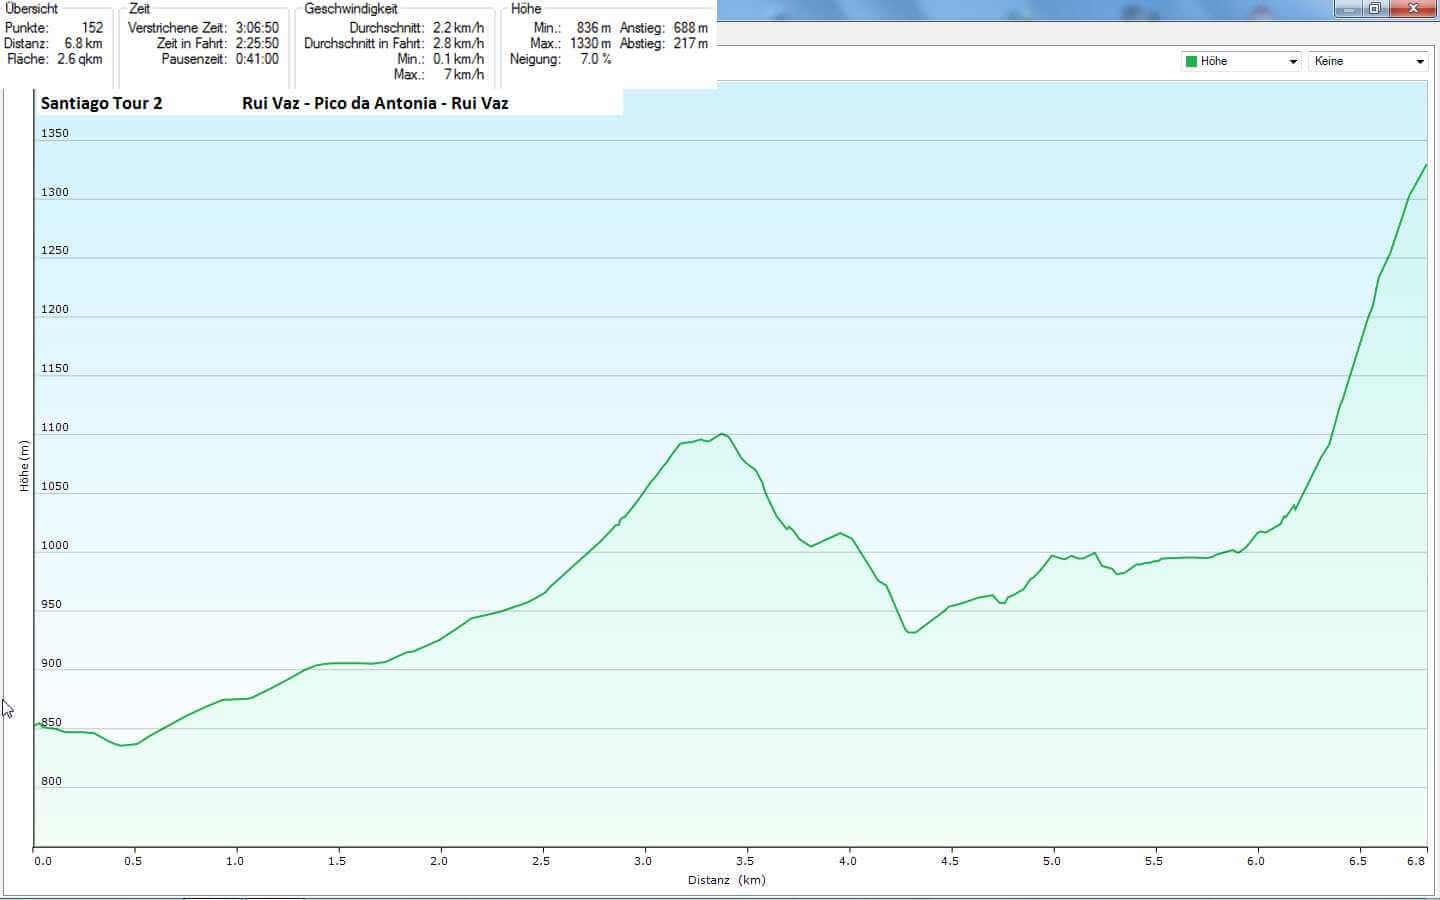Image resolution: width=1440 pixels, height=900 pixels.
Task: Select the Geschwindigkeit panel heading
Action: point(350,9)
